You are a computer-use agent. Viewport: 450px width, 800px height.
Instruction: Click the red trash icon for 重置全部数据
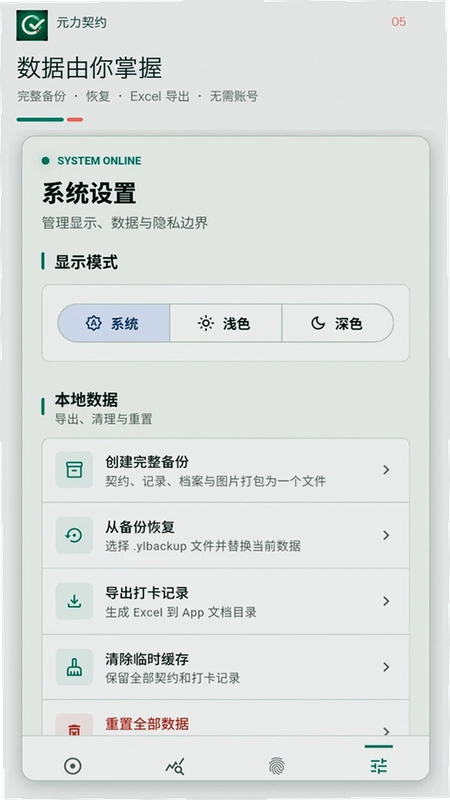pyautogui.click(x=74, y=726)
